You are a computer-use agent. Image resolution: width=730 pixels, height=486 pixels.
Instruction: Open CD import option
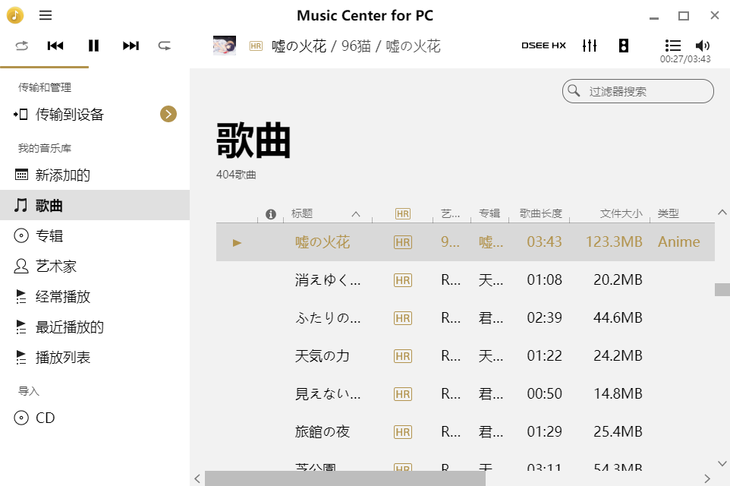click(95, 418)
